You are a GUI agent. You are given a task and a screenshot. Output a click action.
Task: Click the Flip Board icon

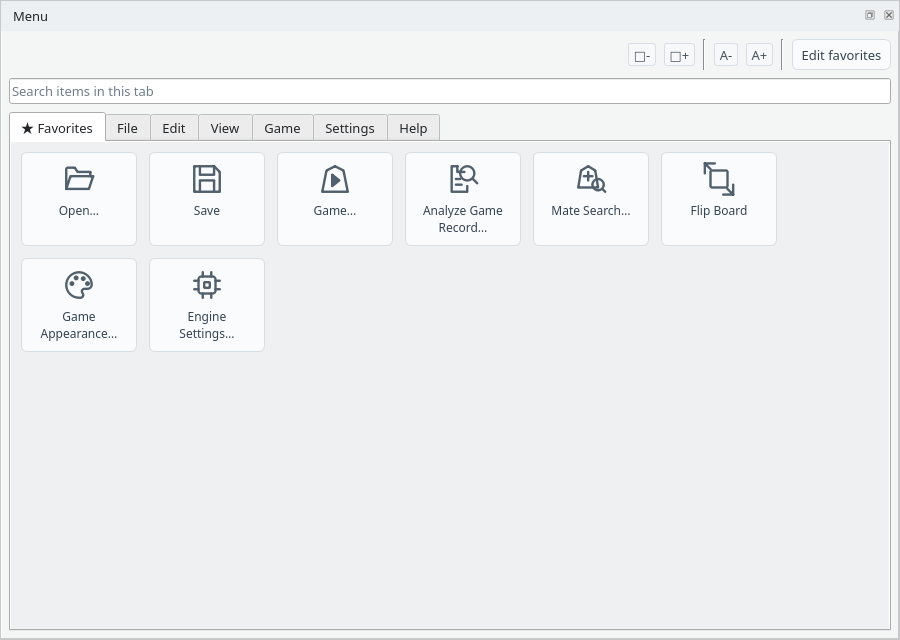pos(719,179)
